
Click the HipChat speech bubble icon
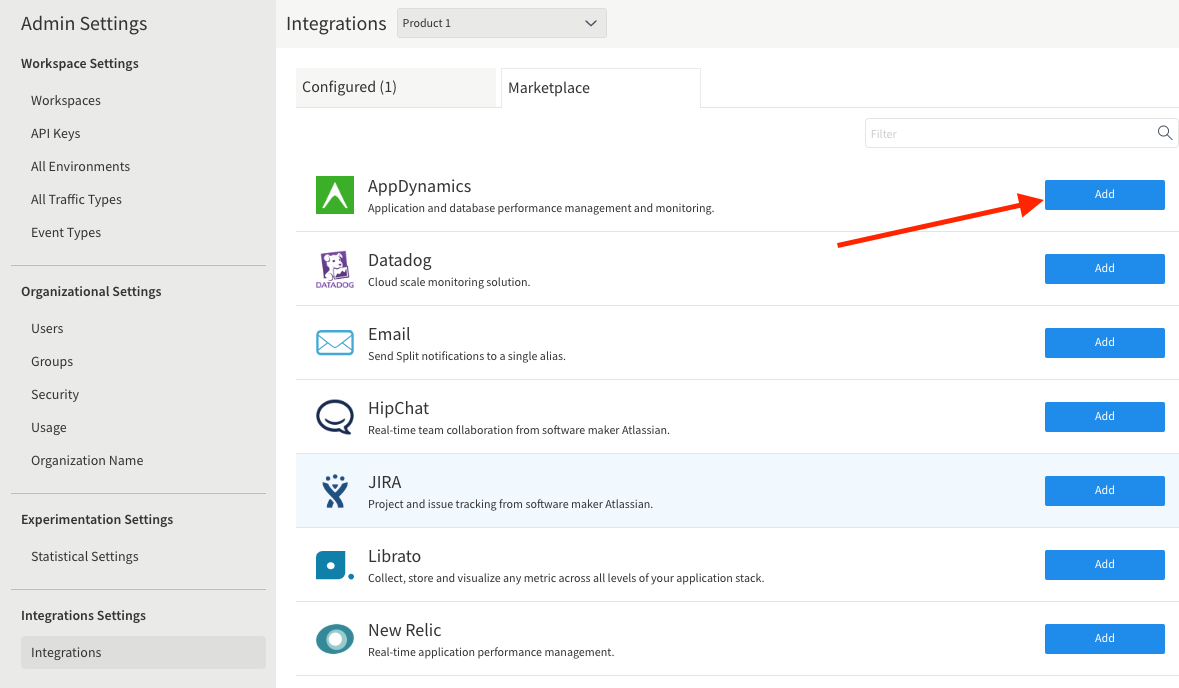coord(335,417)
